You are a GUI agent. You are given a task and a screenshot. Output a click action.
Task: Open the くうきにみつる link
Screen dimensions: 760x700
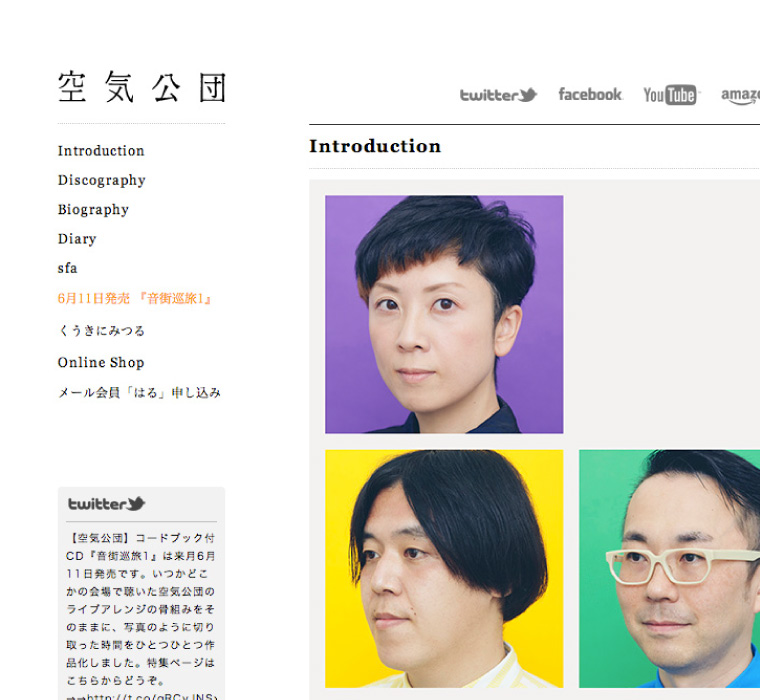click(x=101, y=331)
